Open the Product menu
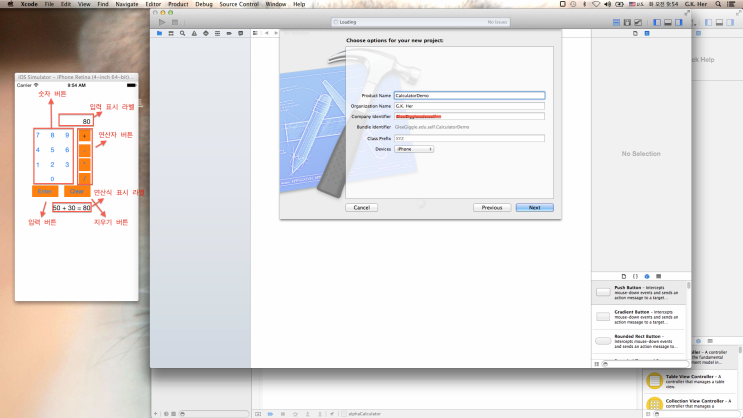This screenshot has height=418, width=743. coord(178,4)
